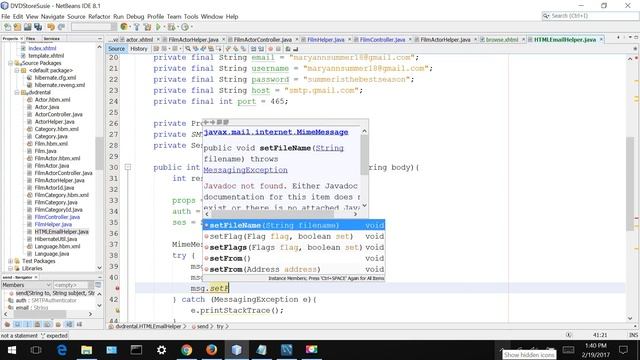
Task: Toggle Show Inherited Members in Navigator
Action: point(7,324)
